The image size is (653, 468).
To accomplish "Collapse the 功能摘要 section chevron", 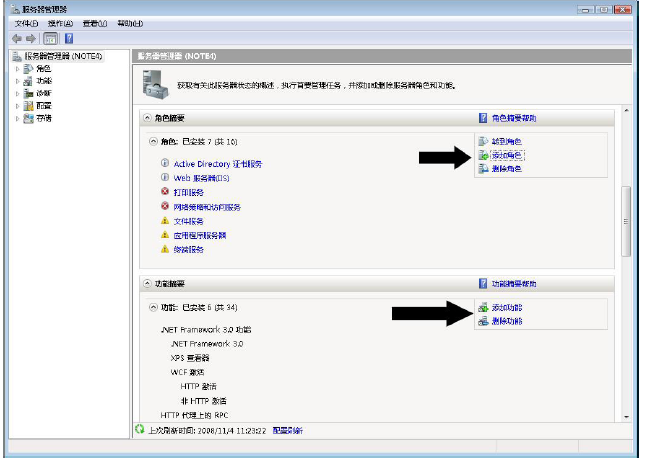I will click(147, 284).
